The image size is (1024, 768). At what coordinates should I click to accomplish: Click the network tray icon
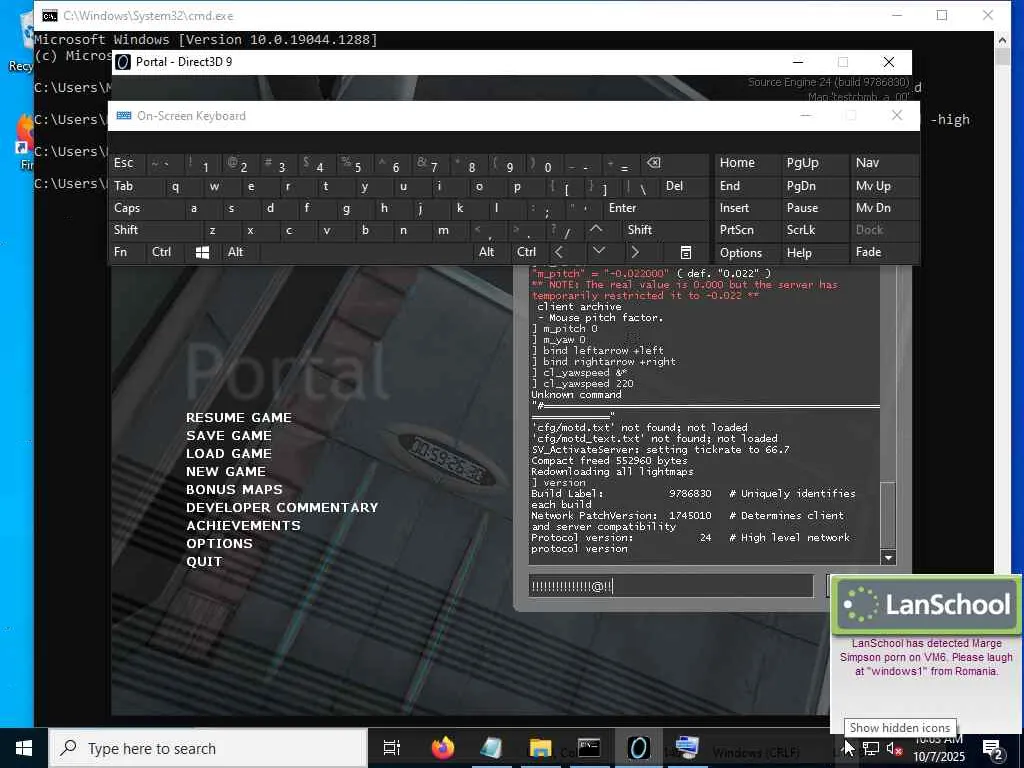coord(871,749)
